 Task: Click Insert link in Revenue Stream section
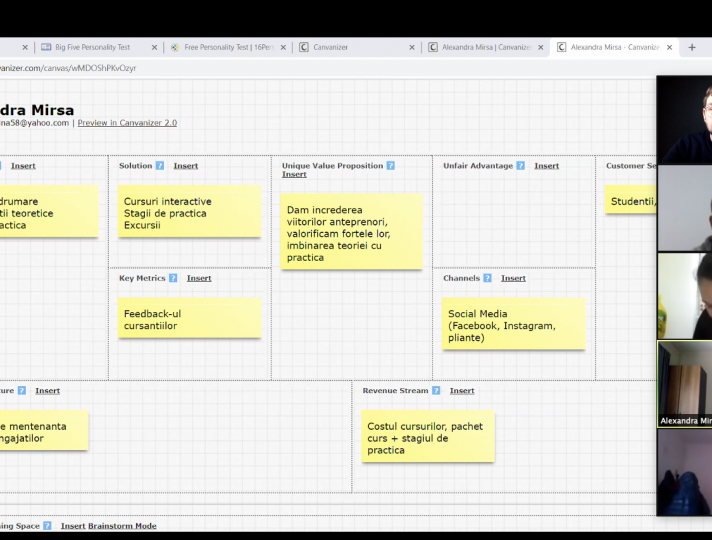point(462,391)
